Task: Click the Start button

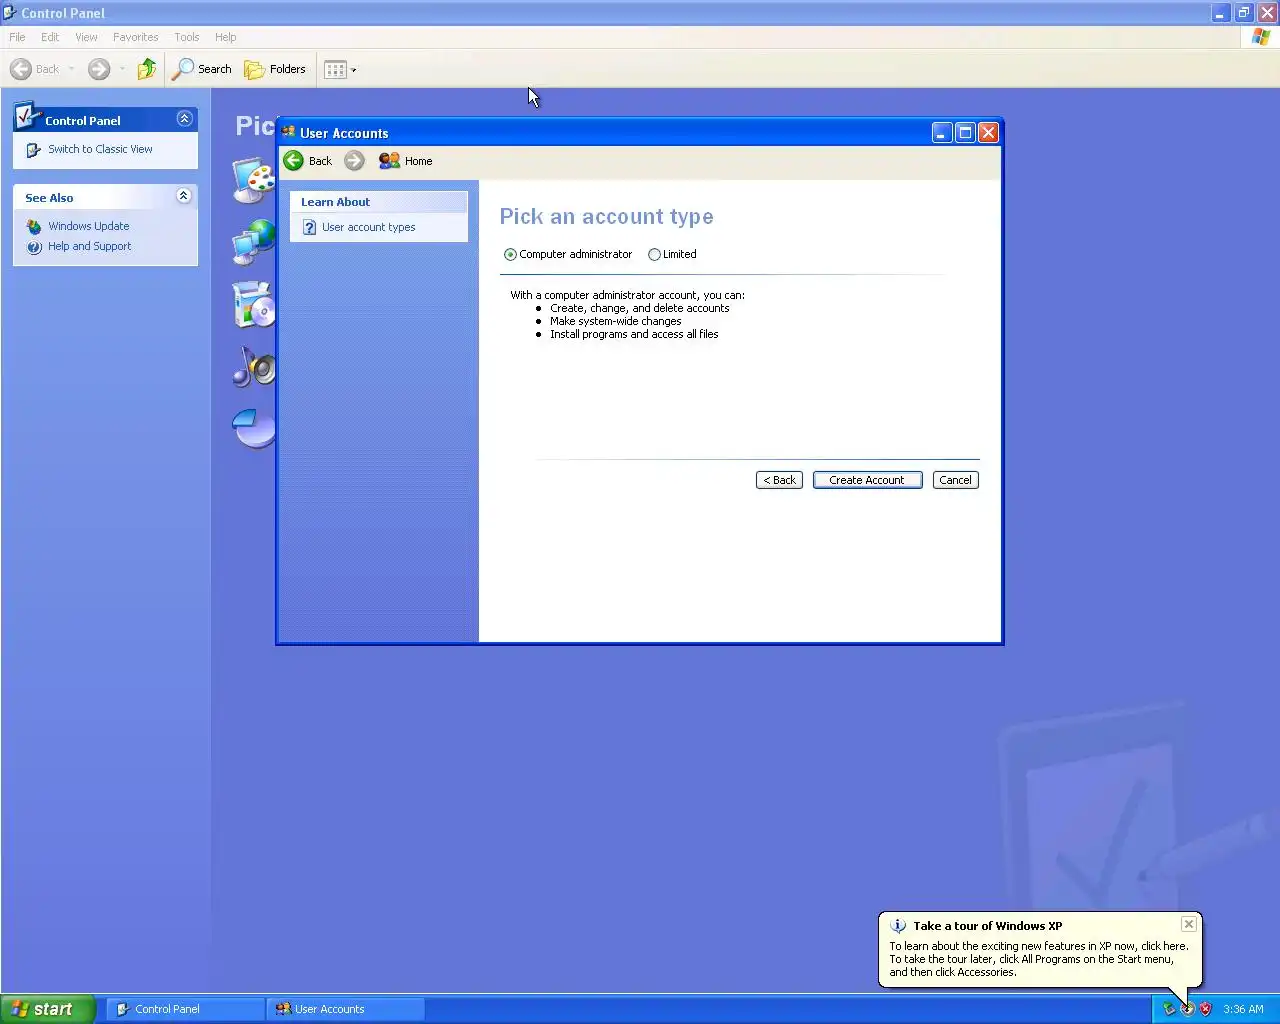Action: 48,1009
